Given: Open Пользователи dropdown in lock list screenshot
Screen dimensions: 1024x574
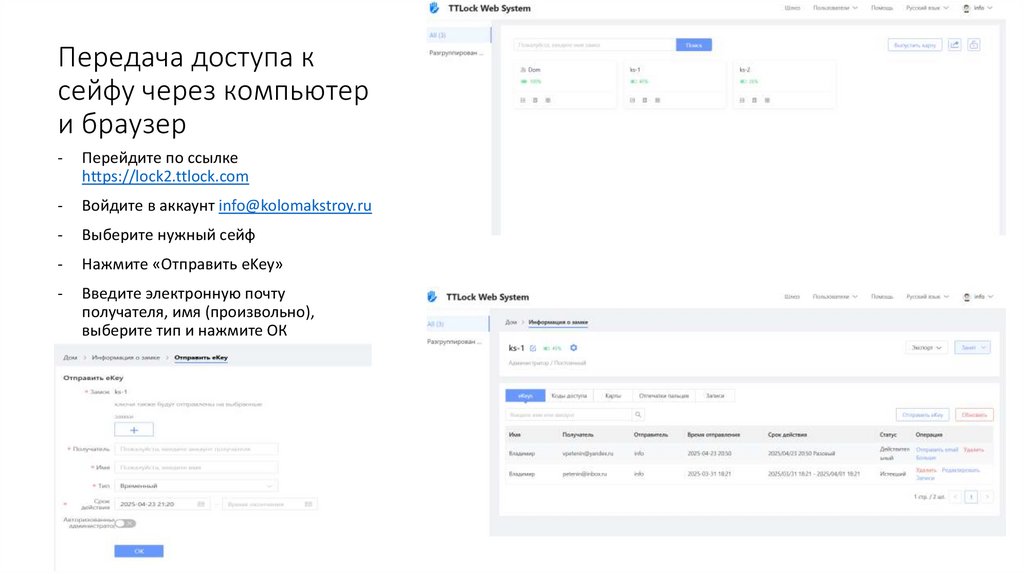Looking at the screenshot, I should click(x=835, y=8).
